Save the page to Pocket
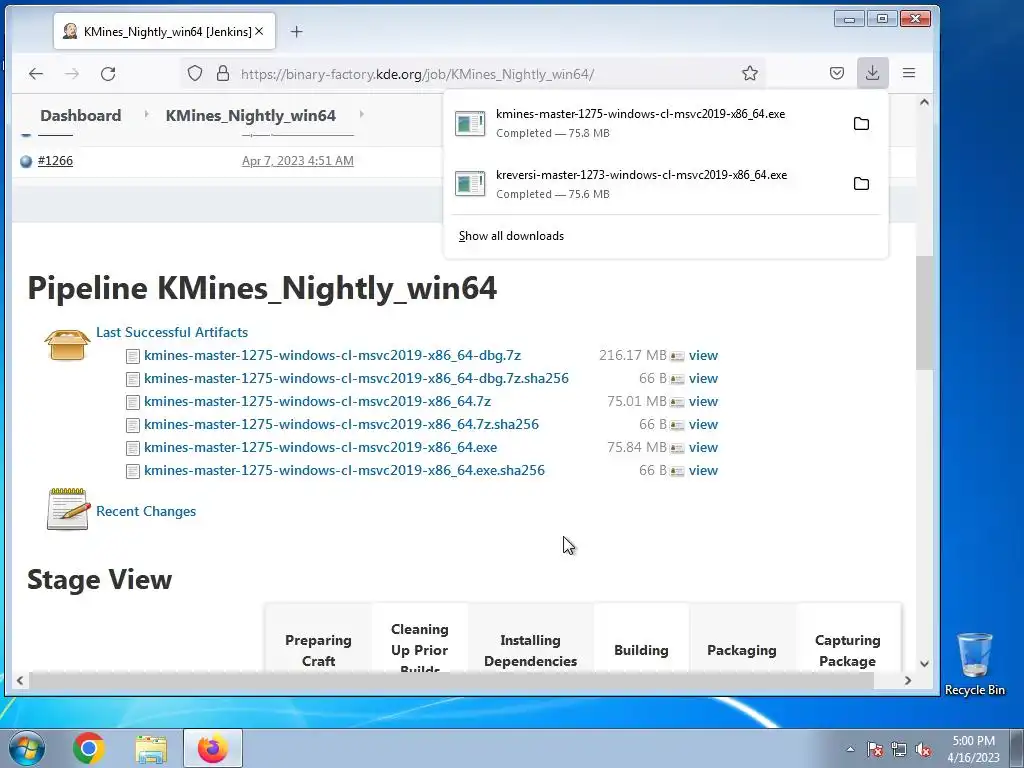The image size is (1024, 768). 837,73
